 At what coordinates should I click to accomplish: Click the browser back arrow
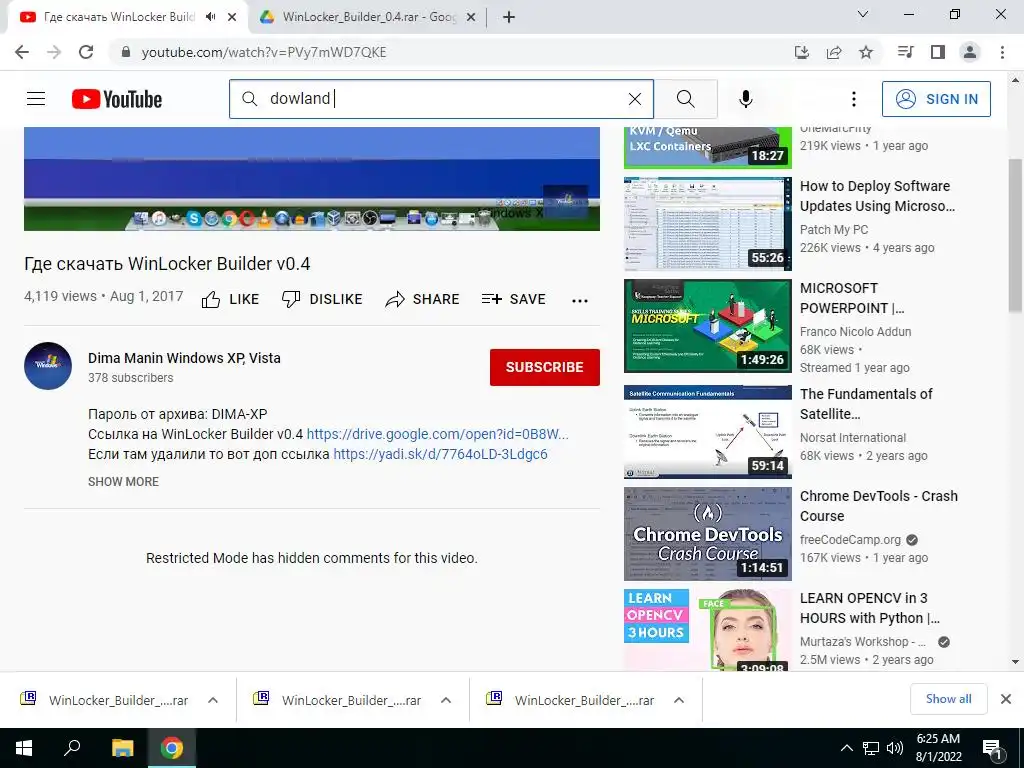pyautogui.click(x=22, y=52)
